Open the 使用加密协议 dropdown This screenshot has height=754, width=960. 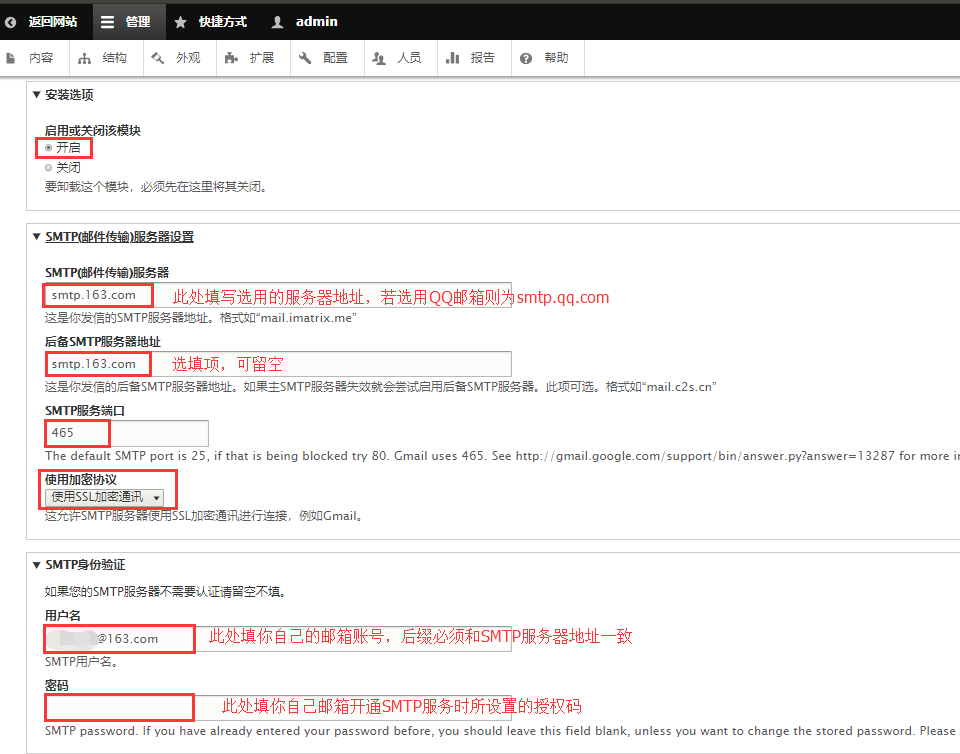click(106, 497)
